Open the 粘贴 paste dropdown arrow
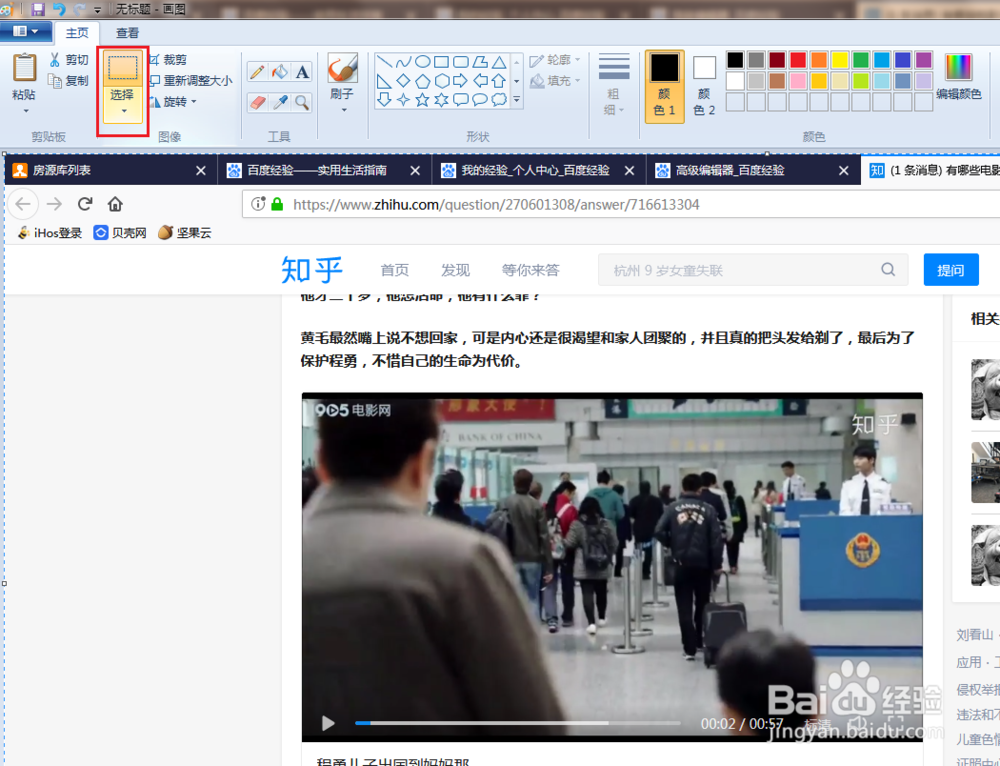1000x766 pixels. [x=26, y=110]
